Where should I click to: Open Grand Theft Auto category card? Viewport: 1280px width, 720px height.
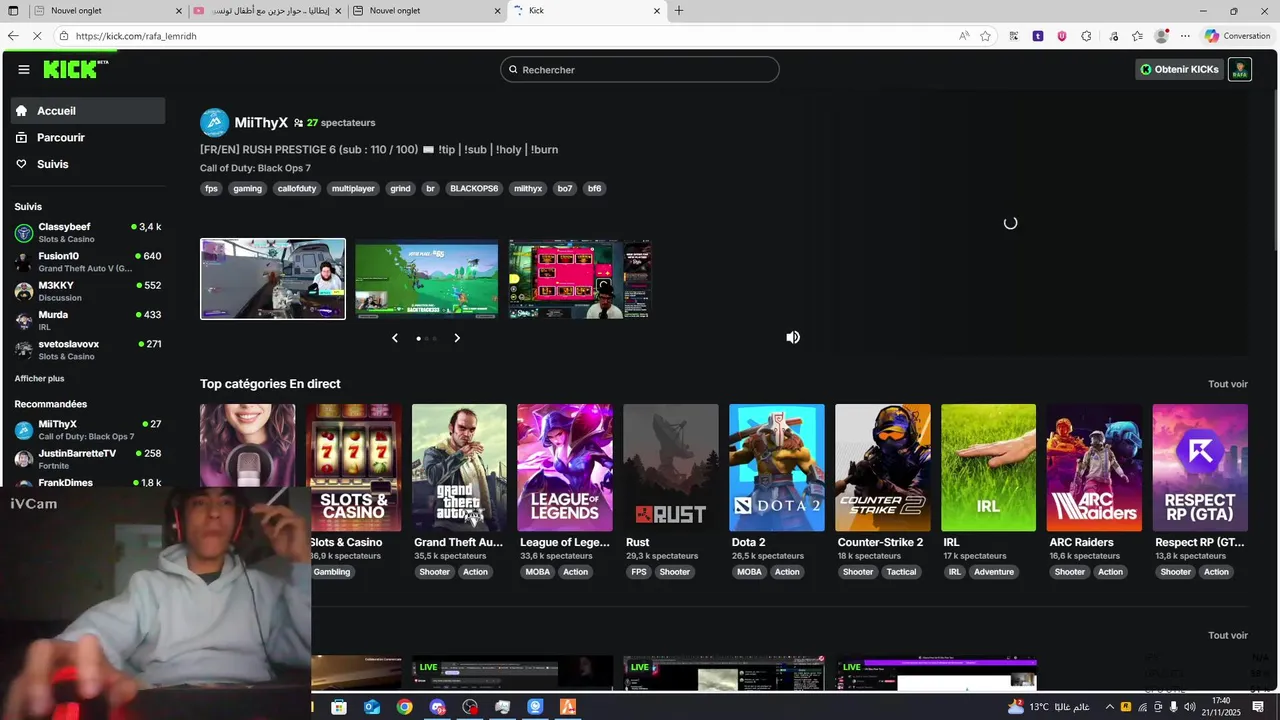pos(459,467)
